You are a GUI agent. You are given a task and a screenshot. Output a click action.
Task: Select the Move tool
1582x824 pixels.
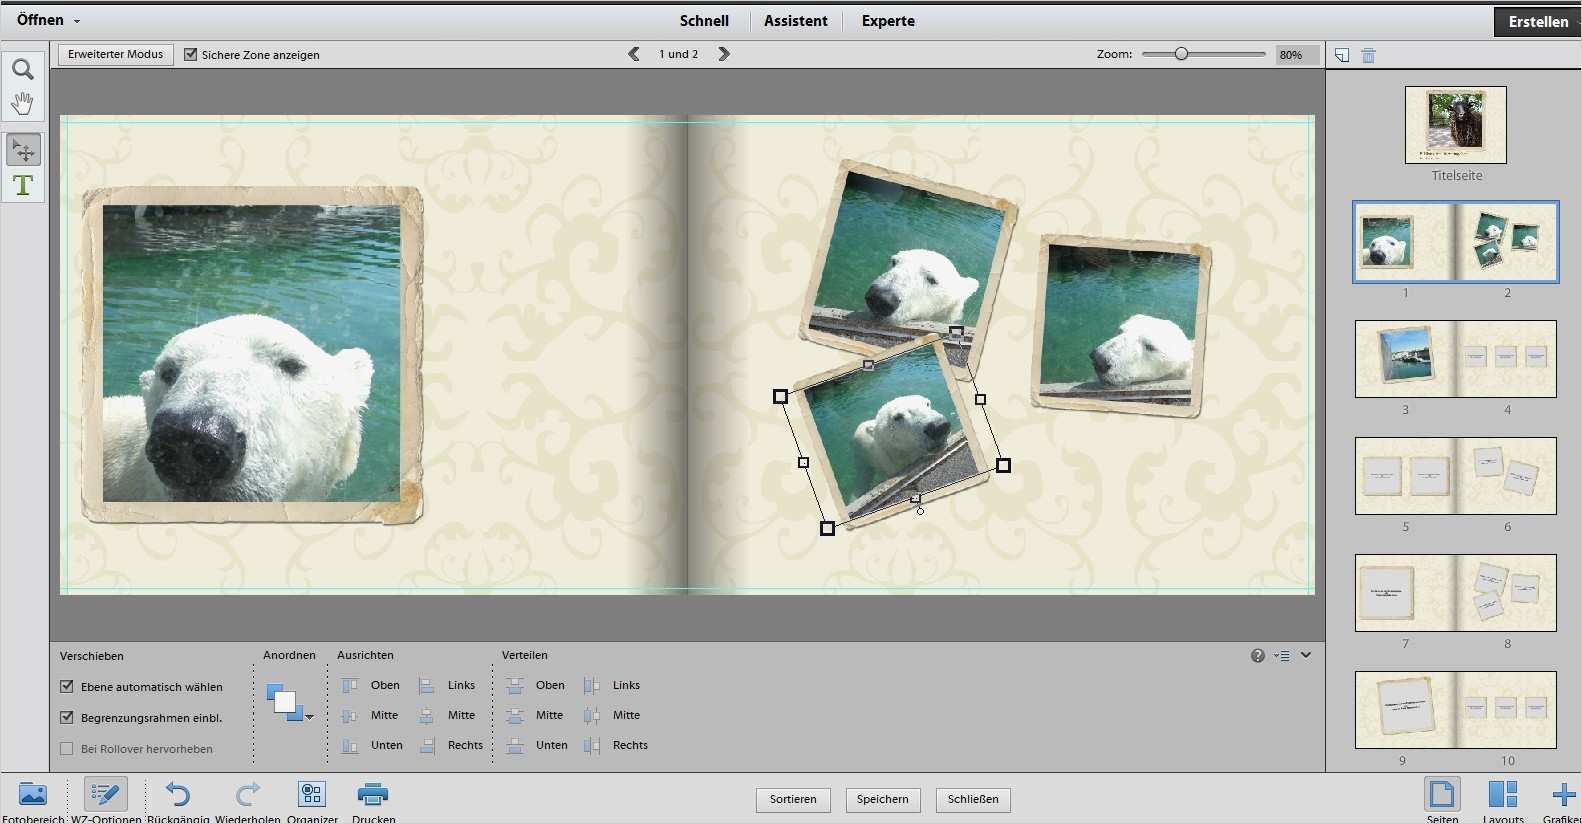click(23, 150)
